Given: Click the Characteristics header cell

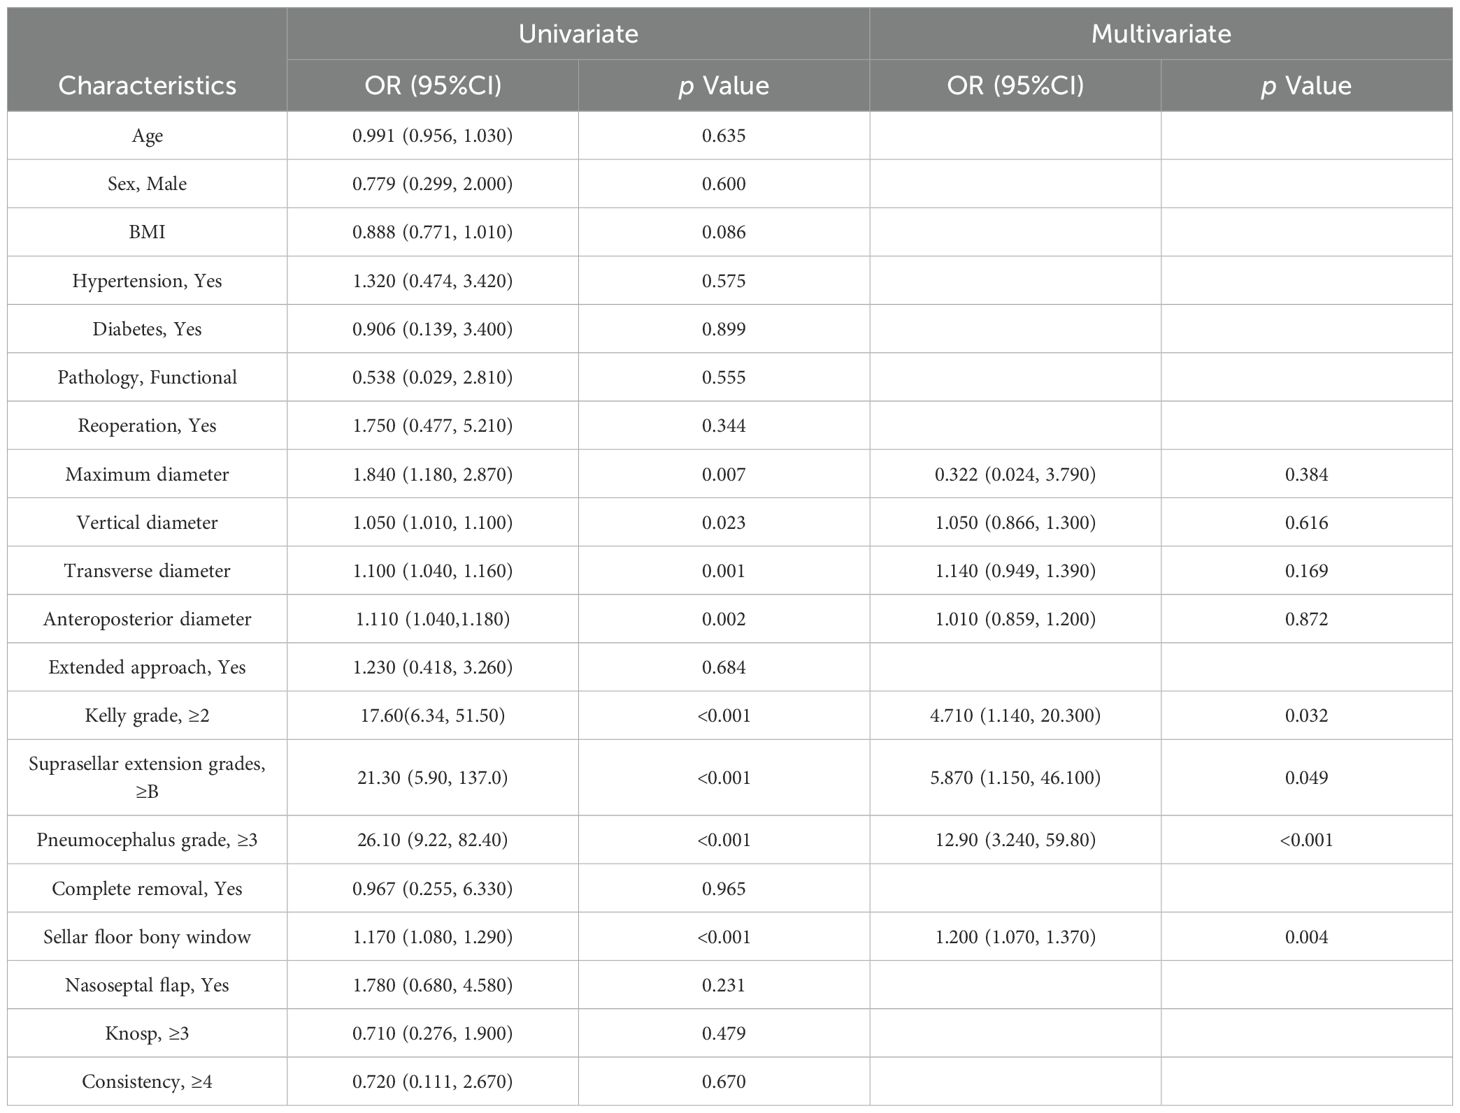Looking at the screenshot, I should [147, 85].
